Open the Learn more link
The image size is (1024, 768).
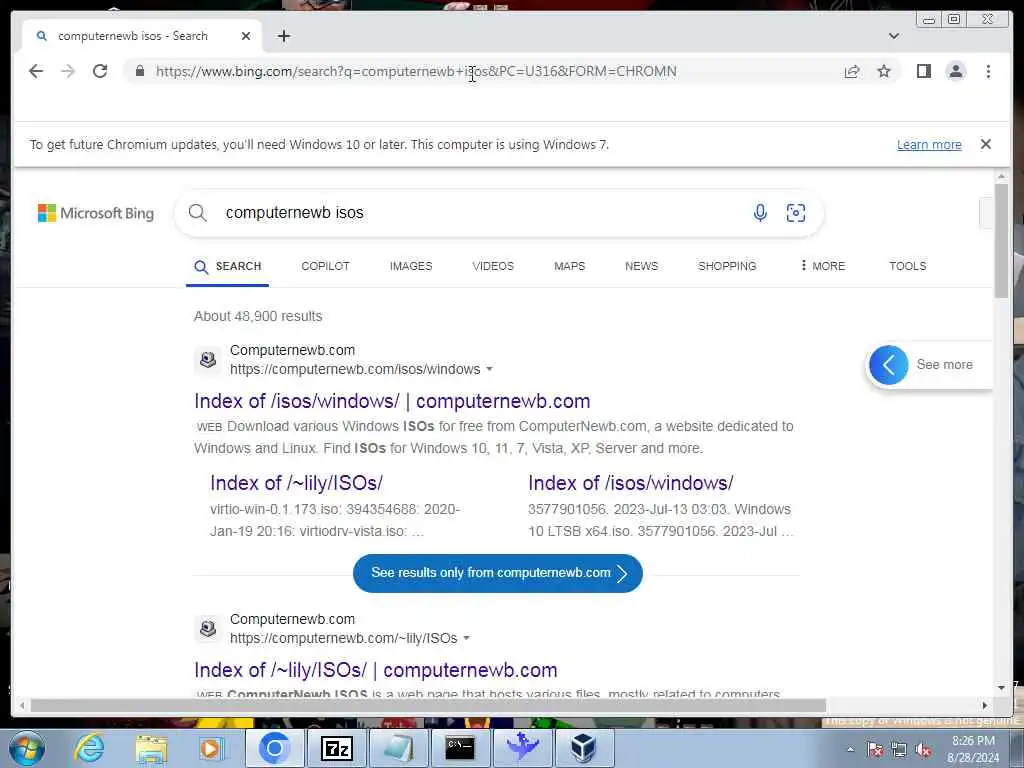coord(929,145)
